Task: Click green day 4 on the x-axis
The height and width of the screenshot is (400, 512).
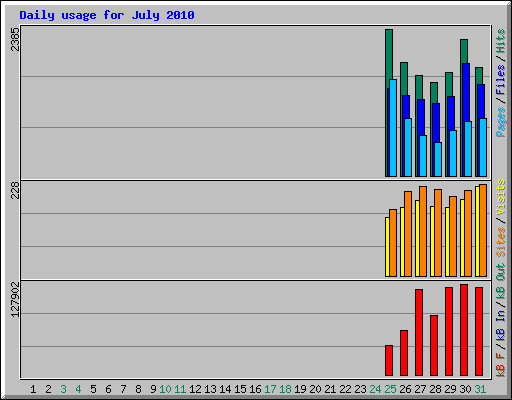Action: [x=78, y=389]
